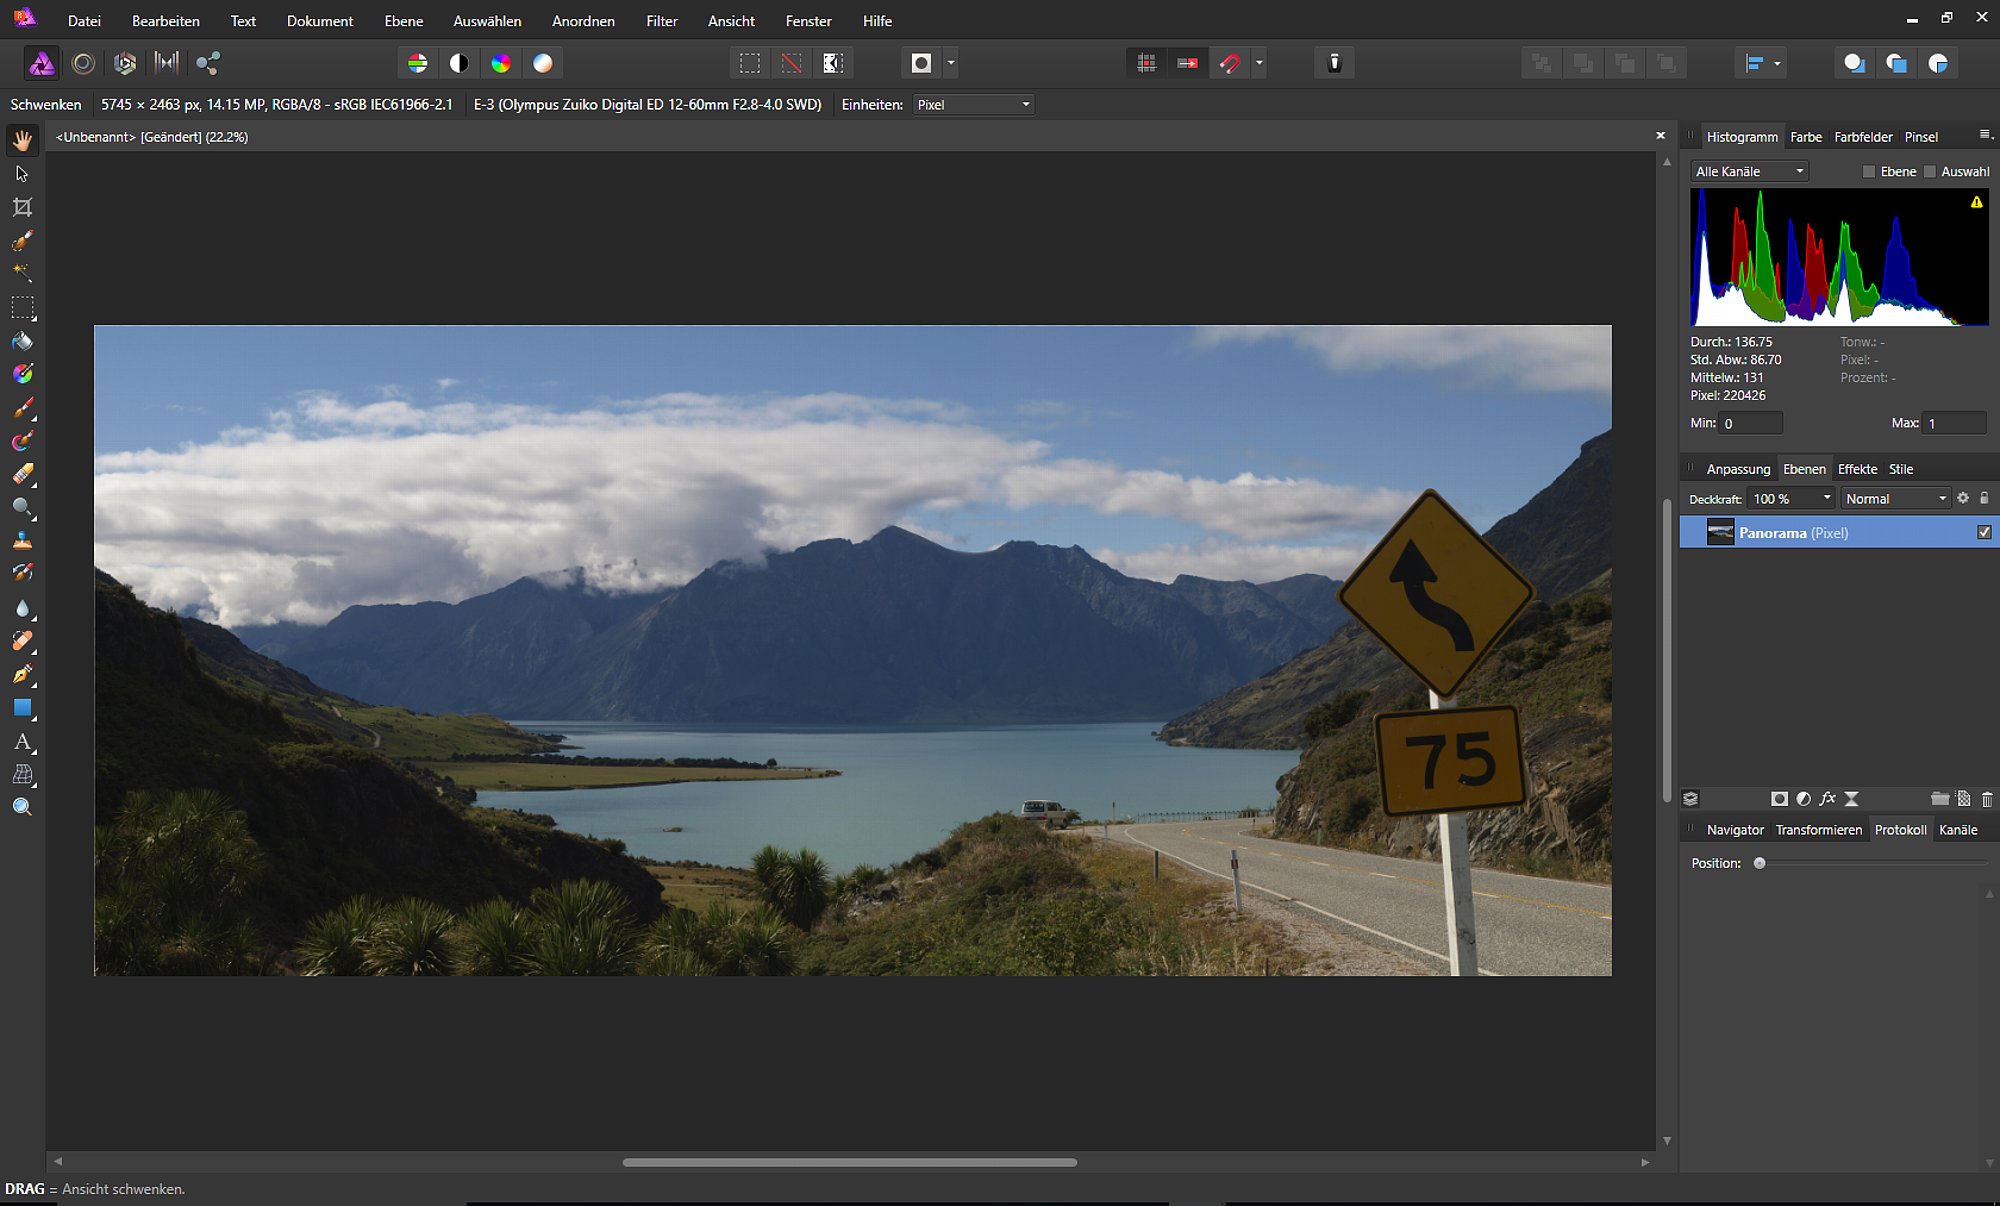Image resolution: width=2000 pixels, height=1206 pixels.
Task: Open the Filter menu
Action: coord(661,21)
